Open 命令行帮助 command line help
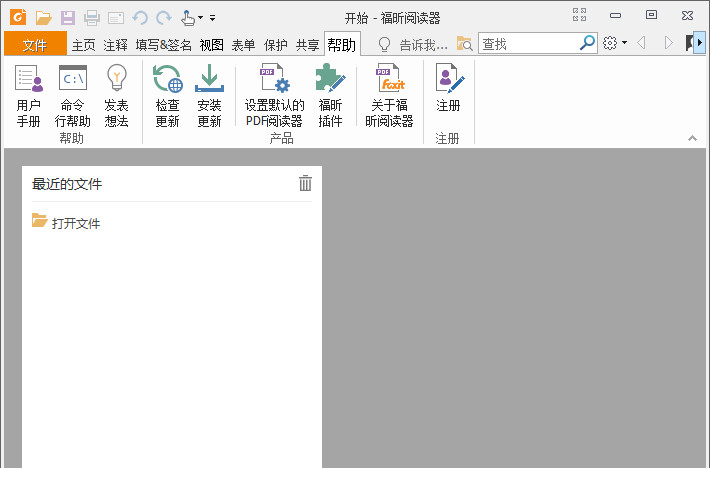This screenshot has height=486, width=710. click(72, 96)
